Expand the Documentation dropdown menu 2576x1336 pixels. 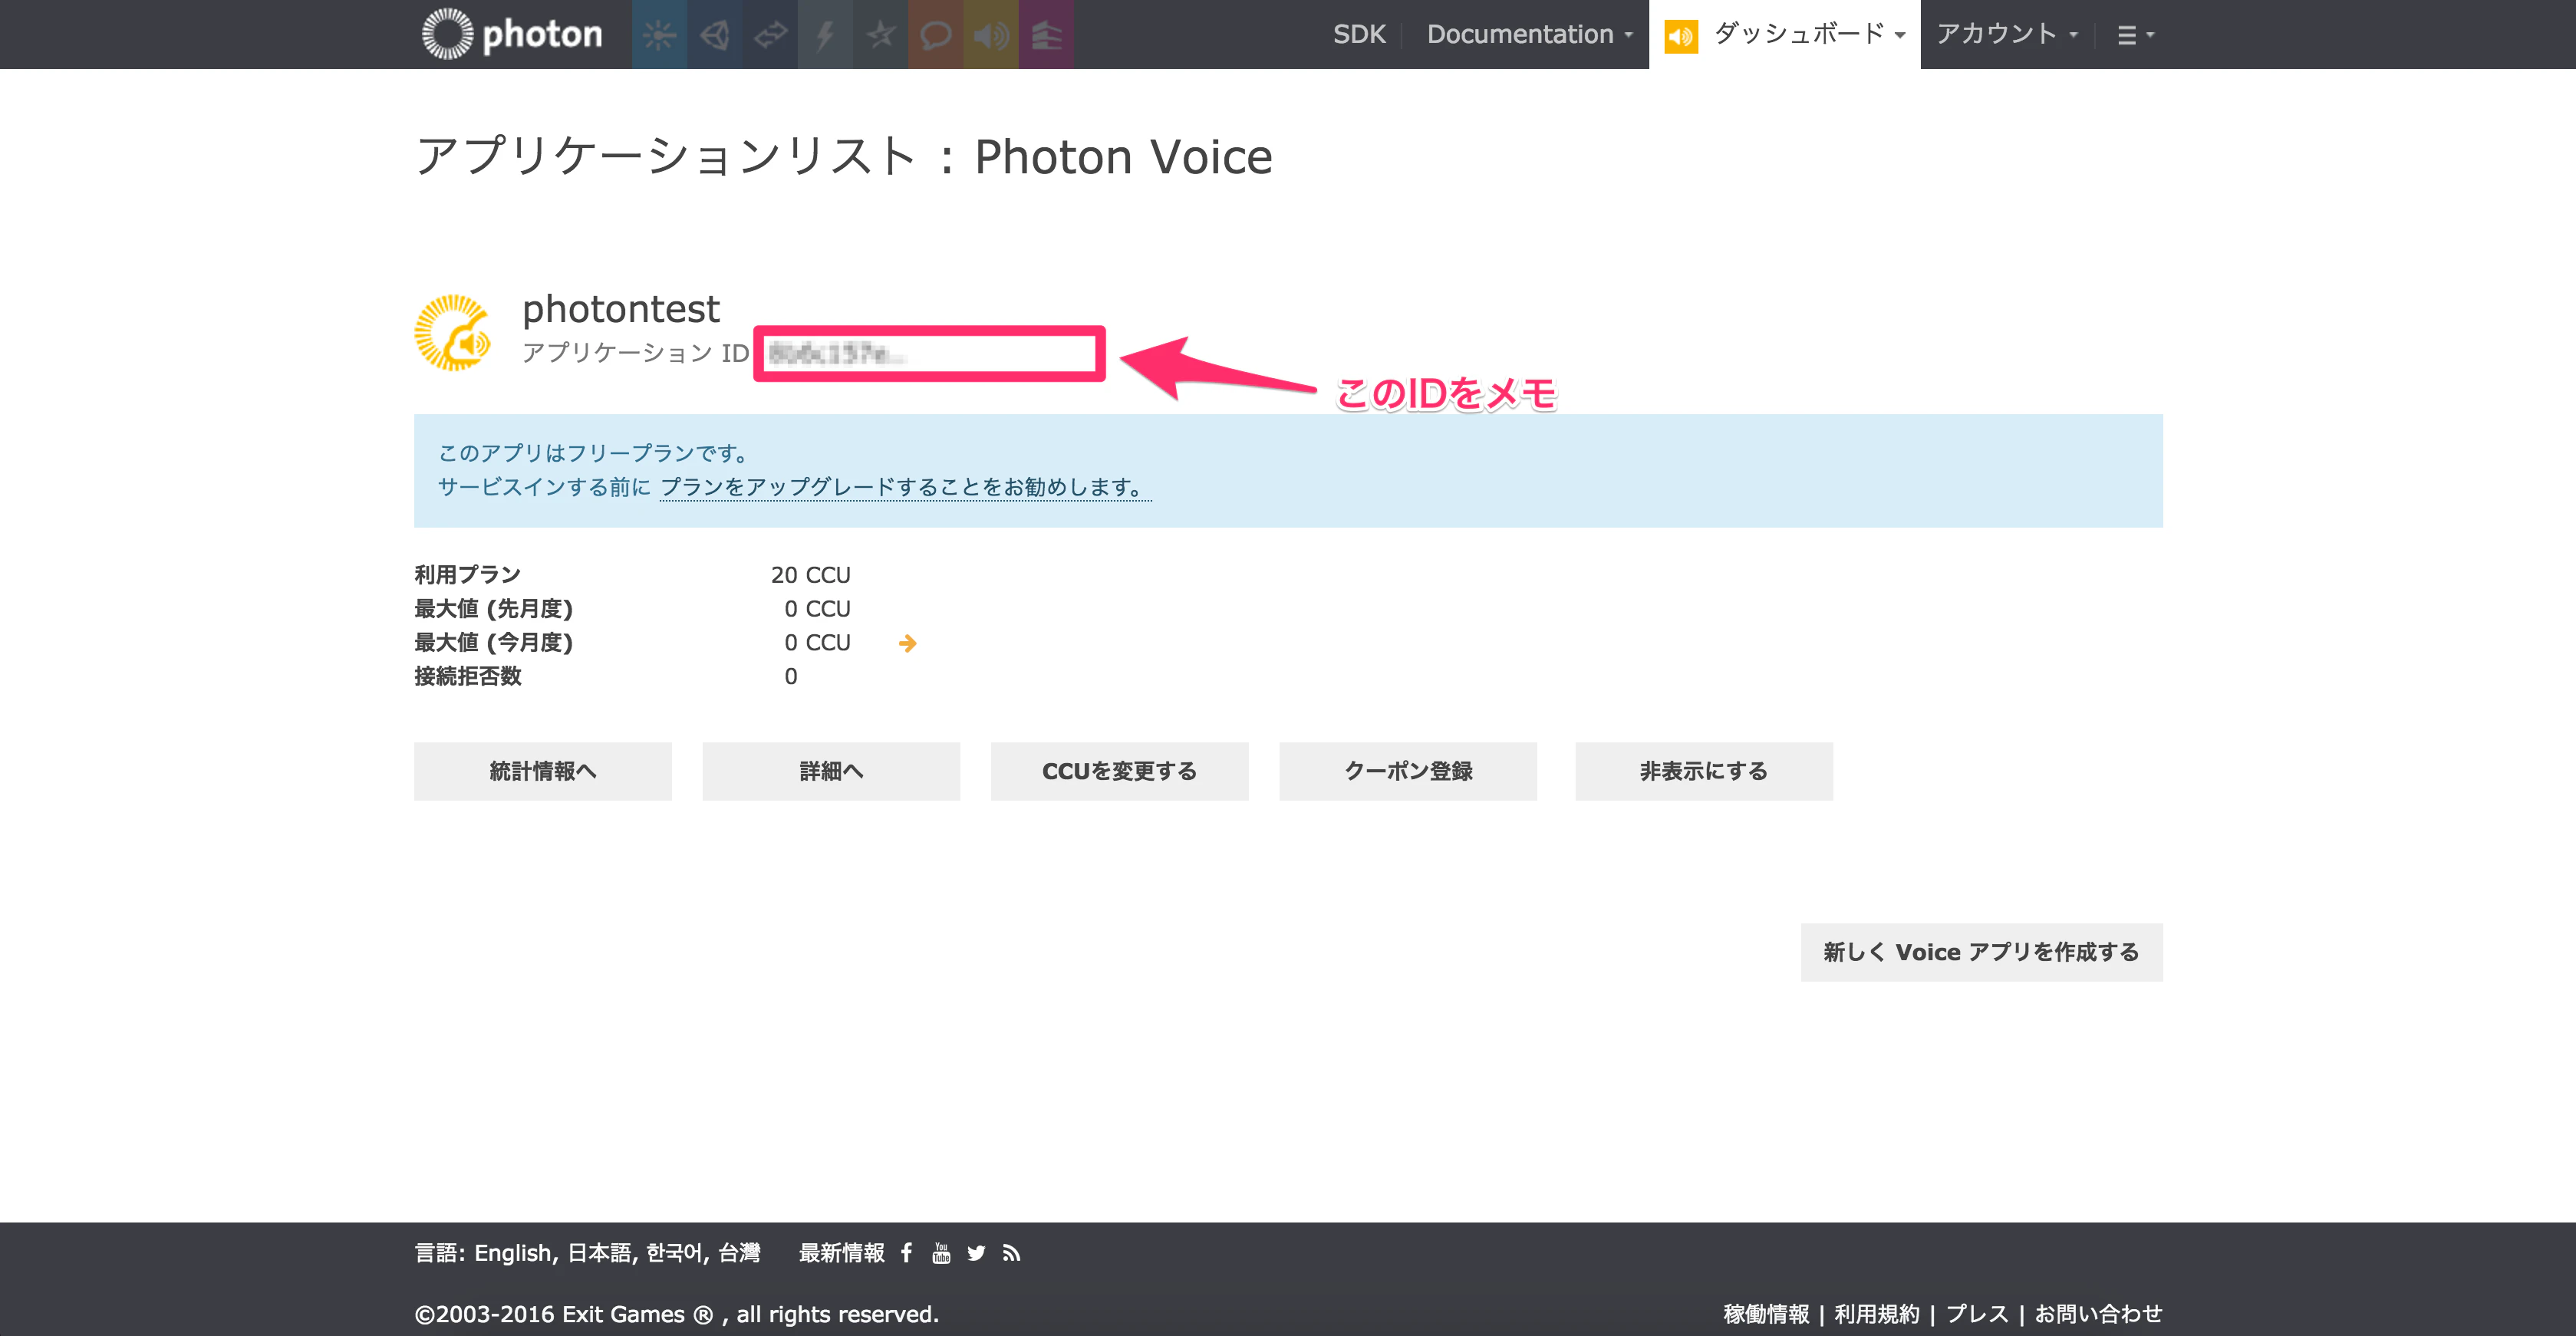[x=1529, y=35]
